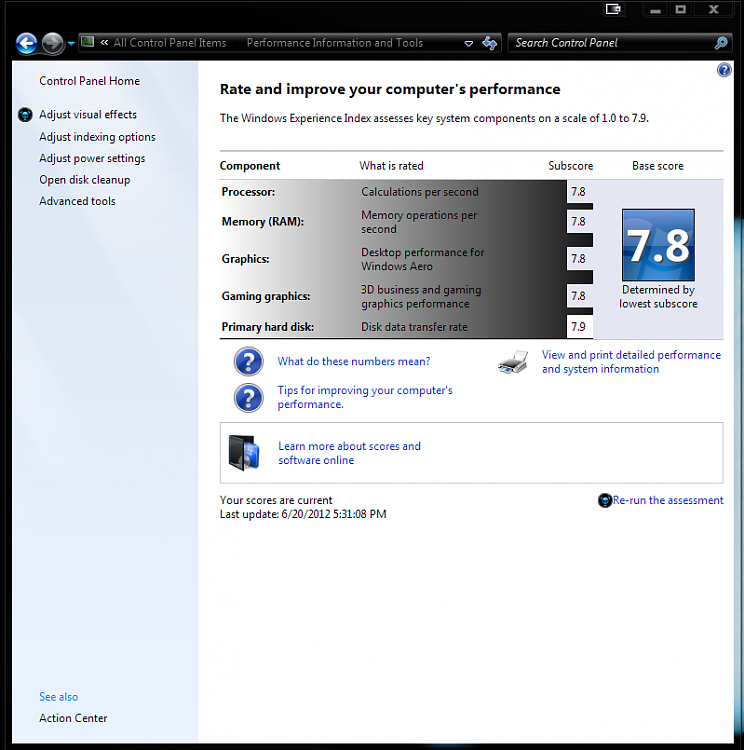Click the Memory (RAM) row label
The width and height of the screenshot is (744, 750).
tap(263, 221)
